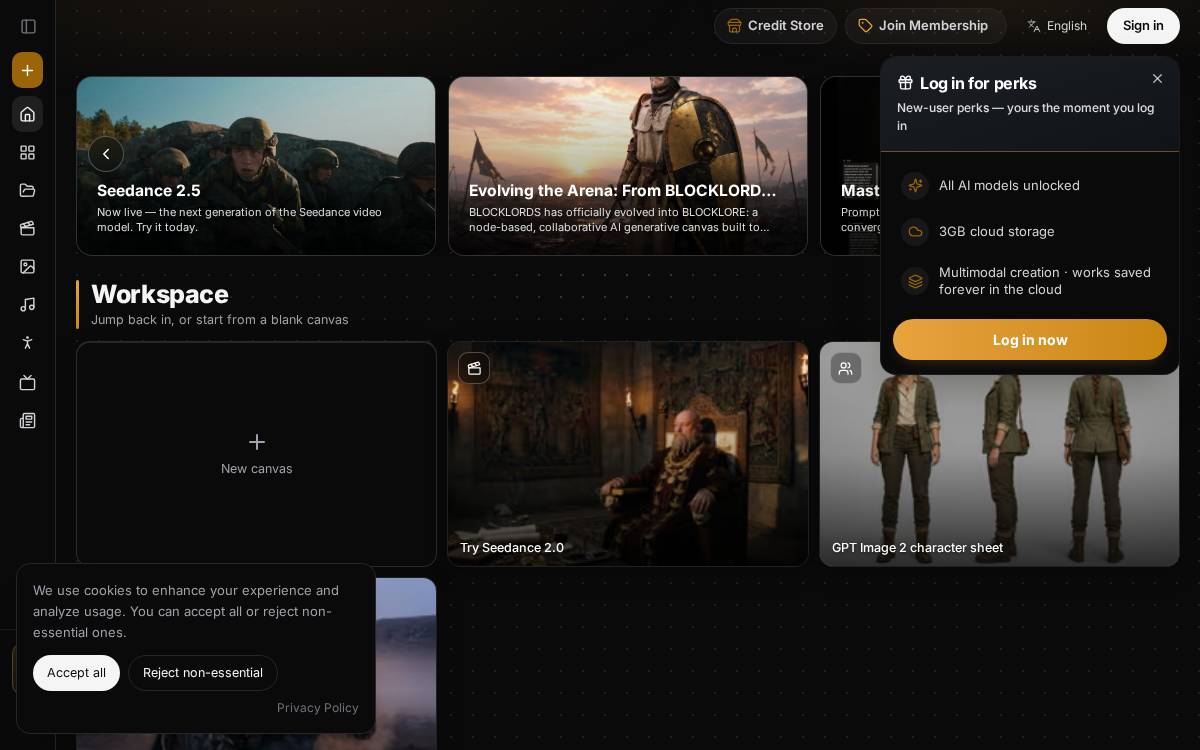Open the music note icon in sidebar
Image resolution: width=1200 pixels, height=750 pixels.
coord(27,304)
